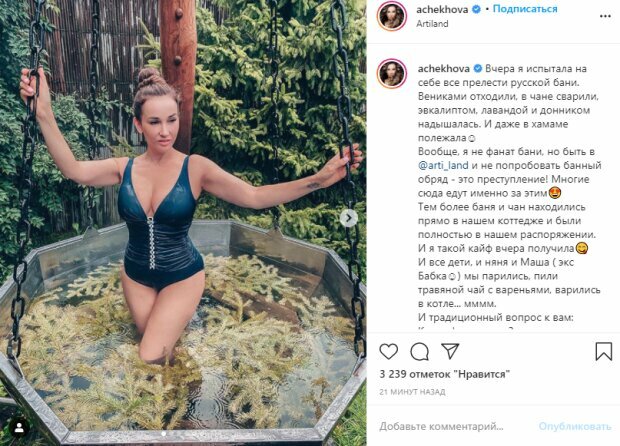Click the header profile avatar
620x446 pixels.
[391, 16]
